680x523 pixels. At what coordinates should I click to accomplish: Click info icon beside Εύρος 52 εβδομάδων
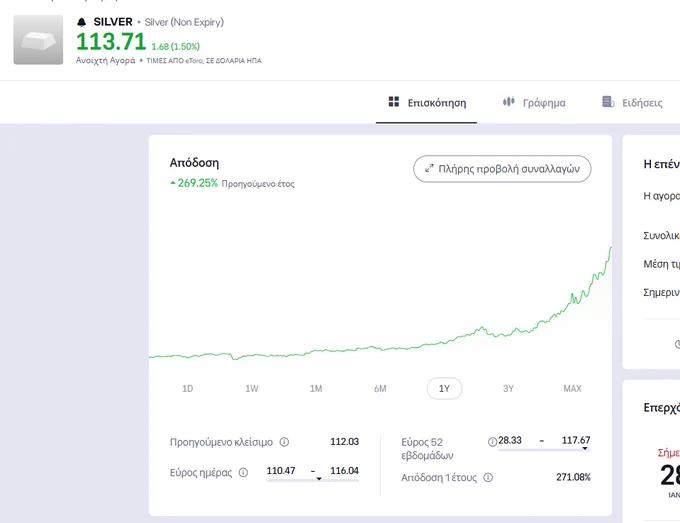pos(492,442)
